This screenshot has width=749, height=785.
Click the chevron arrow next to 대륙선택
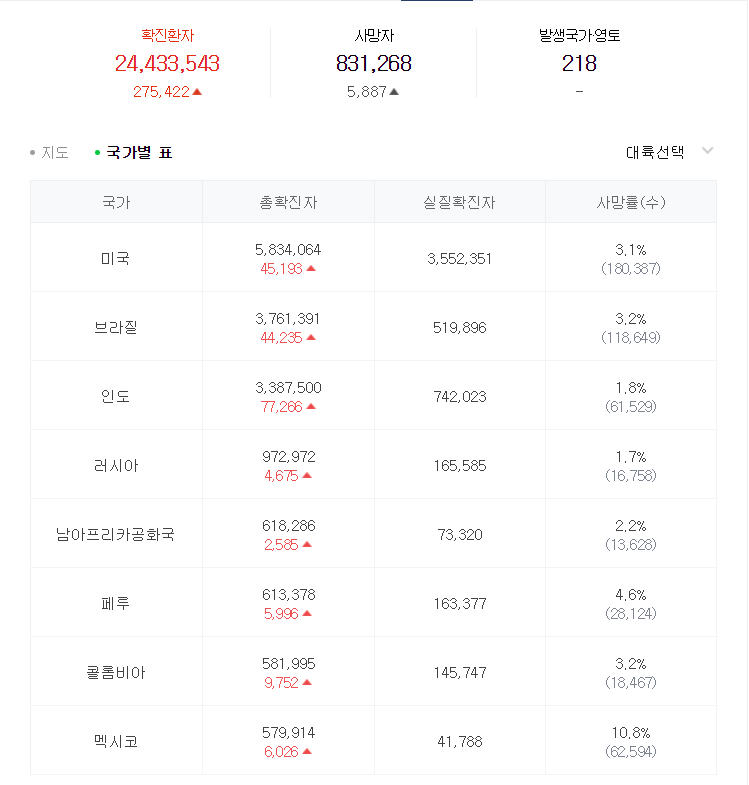(708, 151)
